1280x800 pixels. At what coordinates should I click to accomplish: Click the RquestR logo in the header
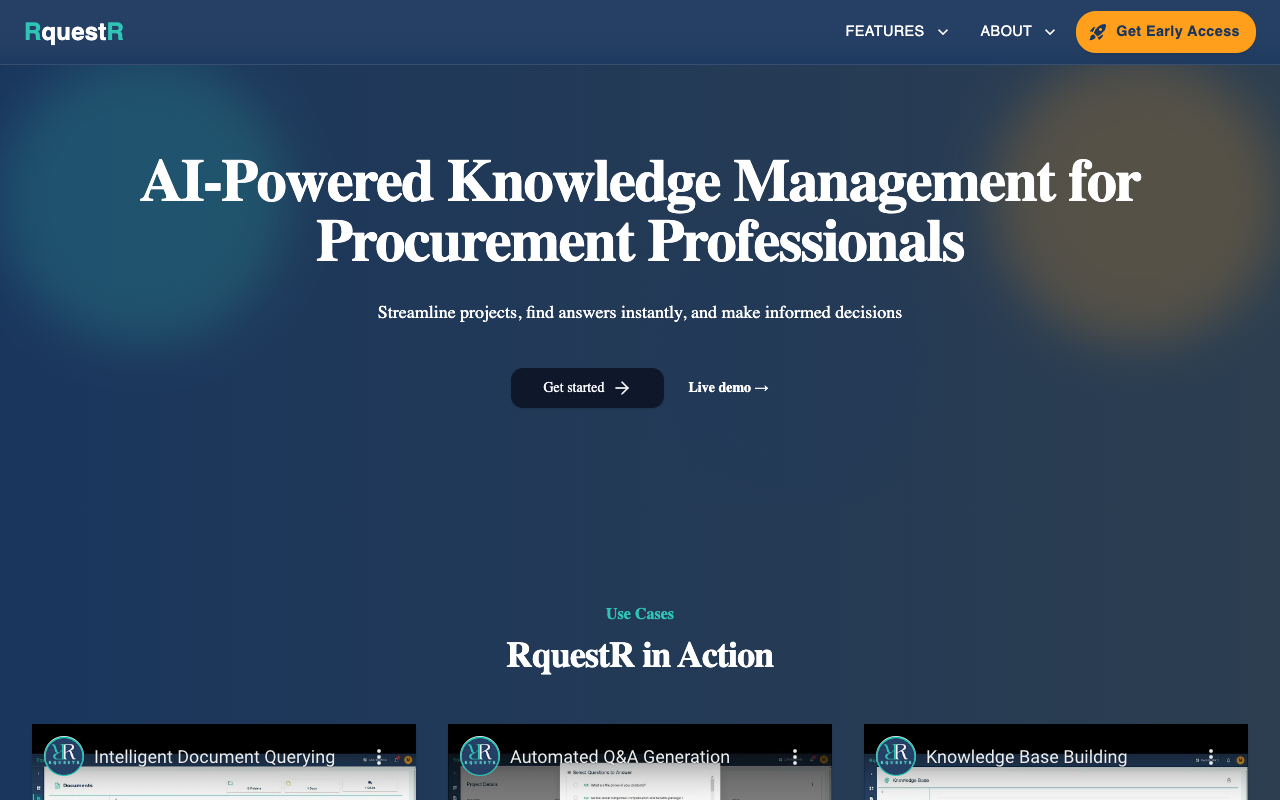[x=74, y=32]
